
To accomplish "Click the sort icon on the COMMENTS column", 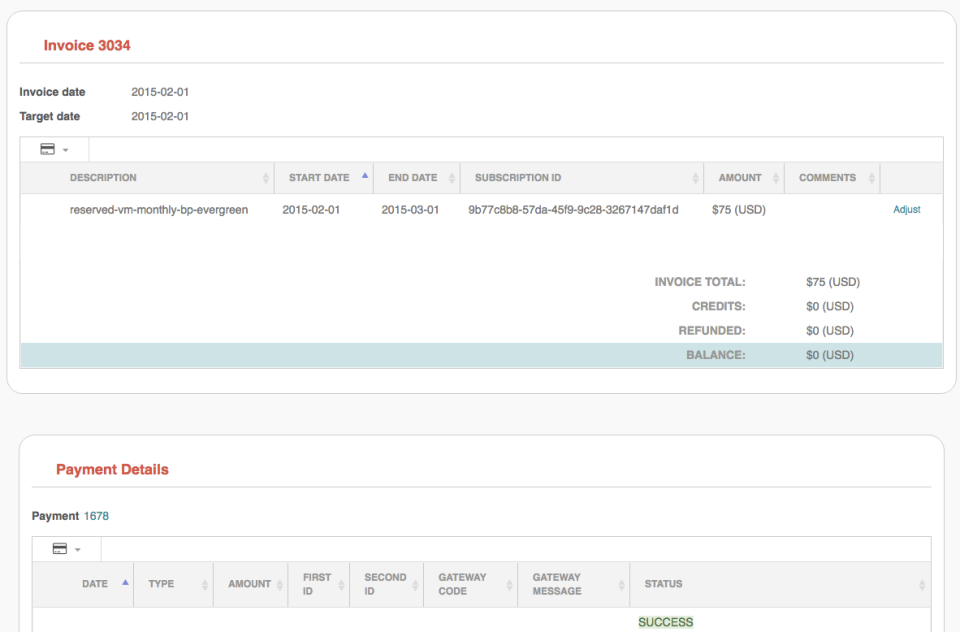I will [872, 176].
